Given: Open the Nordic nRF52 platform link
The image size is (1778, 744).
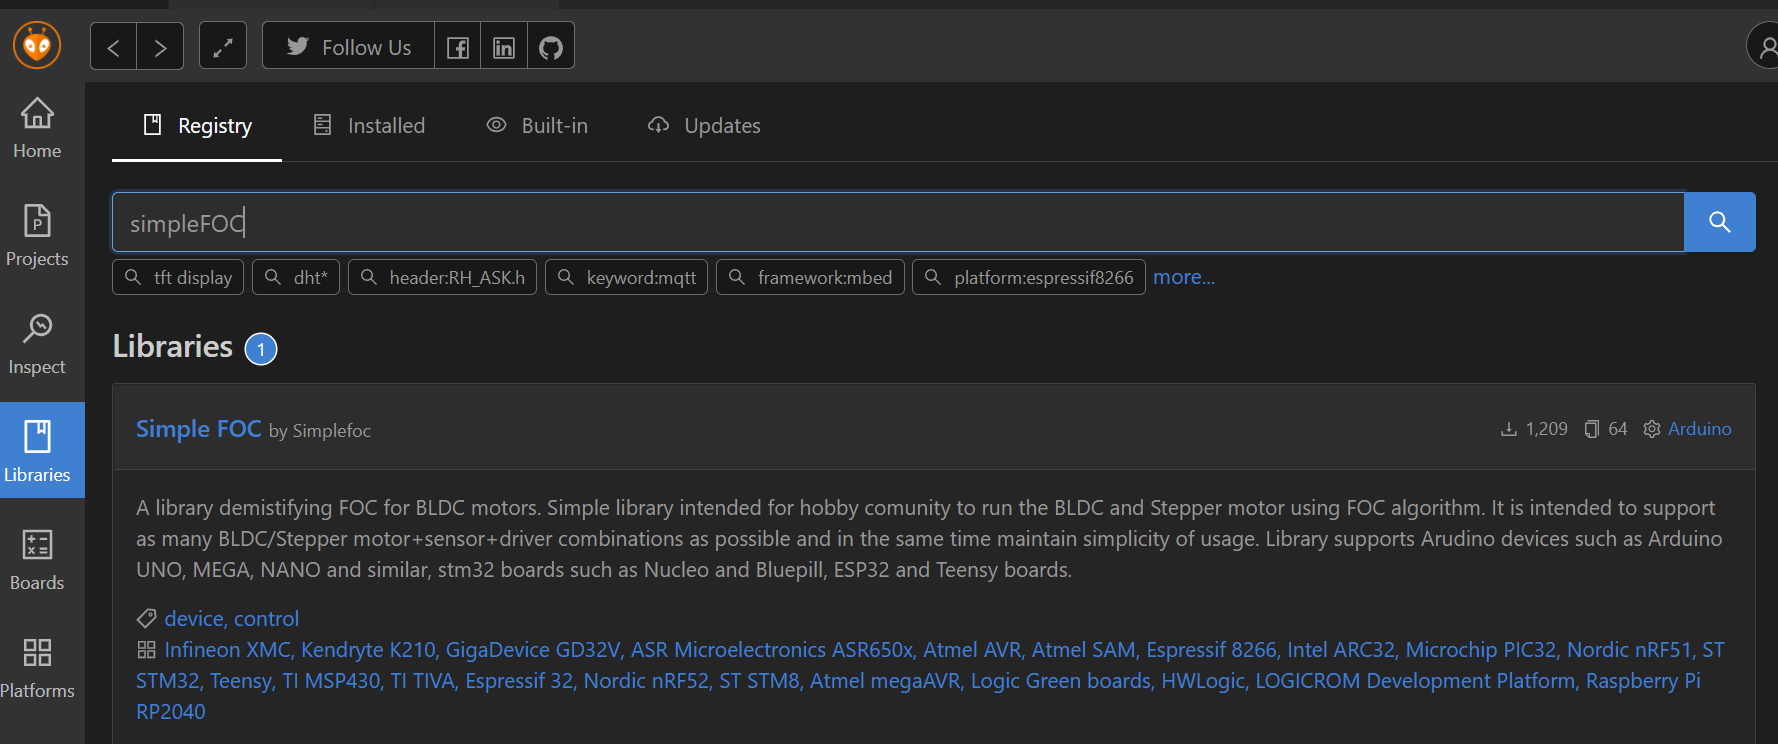Looking at the screenshot, I should pyautogui.click(x=647, y=681).
